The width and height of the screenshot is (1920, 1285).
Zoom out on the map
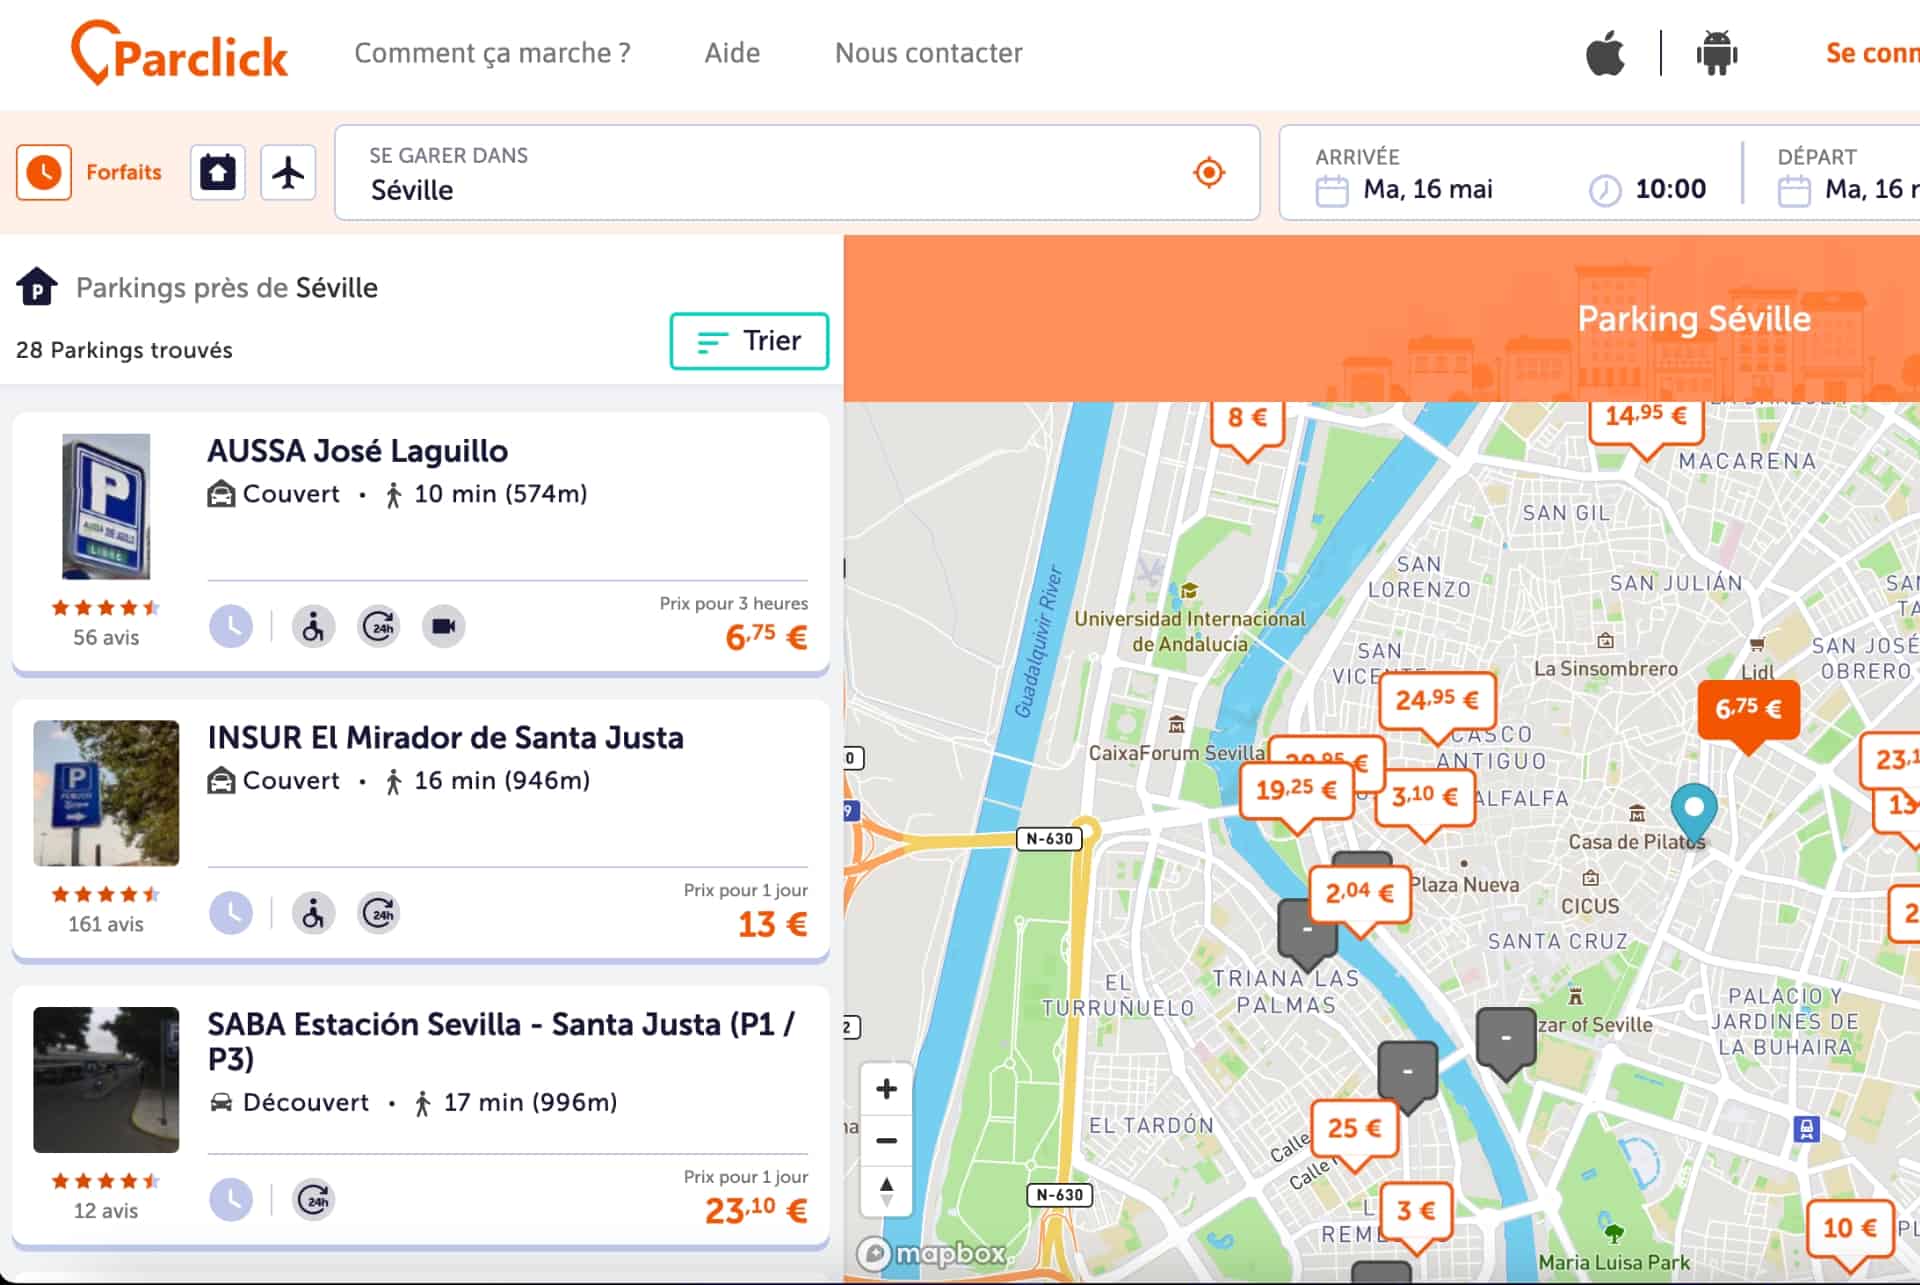tap(886, 1140)
